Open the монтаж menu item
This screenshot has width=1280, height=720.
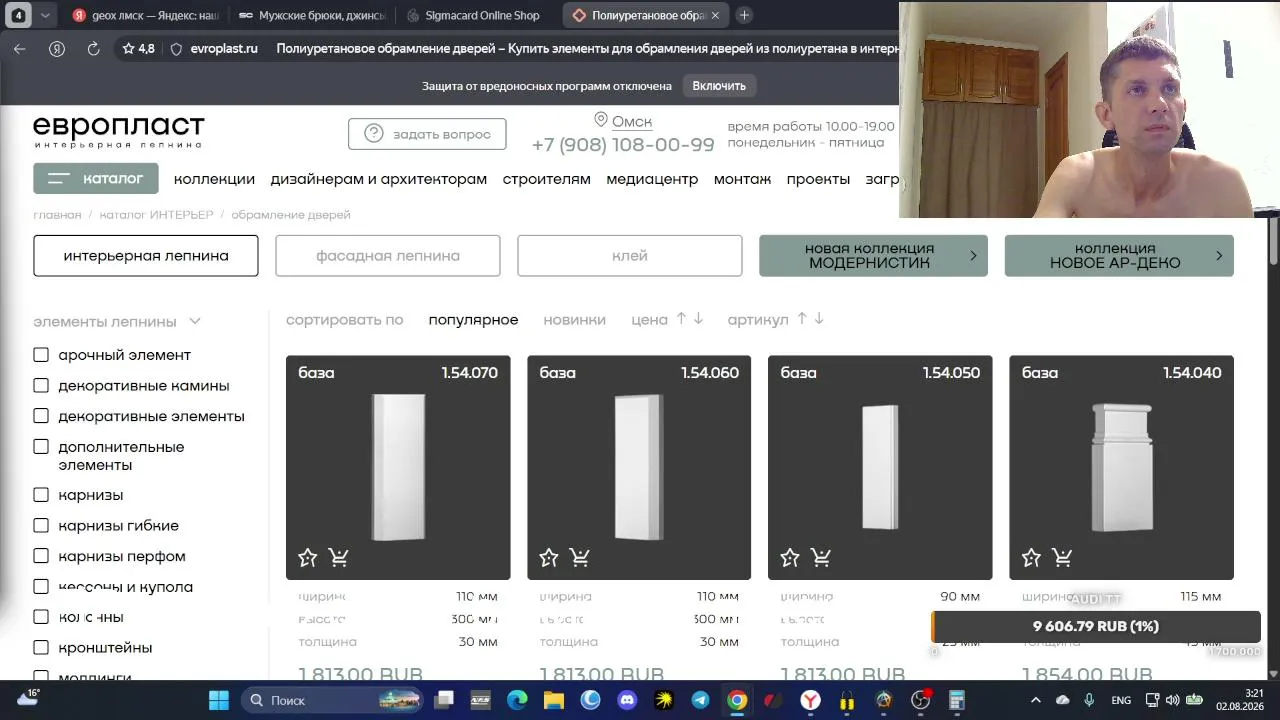[742, 179]
